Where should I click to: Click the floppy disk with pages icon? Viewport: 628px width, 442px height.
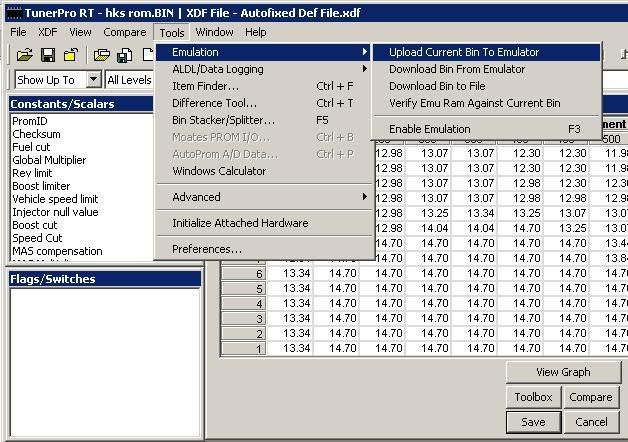pyautogui.click(x=125, y=55)
